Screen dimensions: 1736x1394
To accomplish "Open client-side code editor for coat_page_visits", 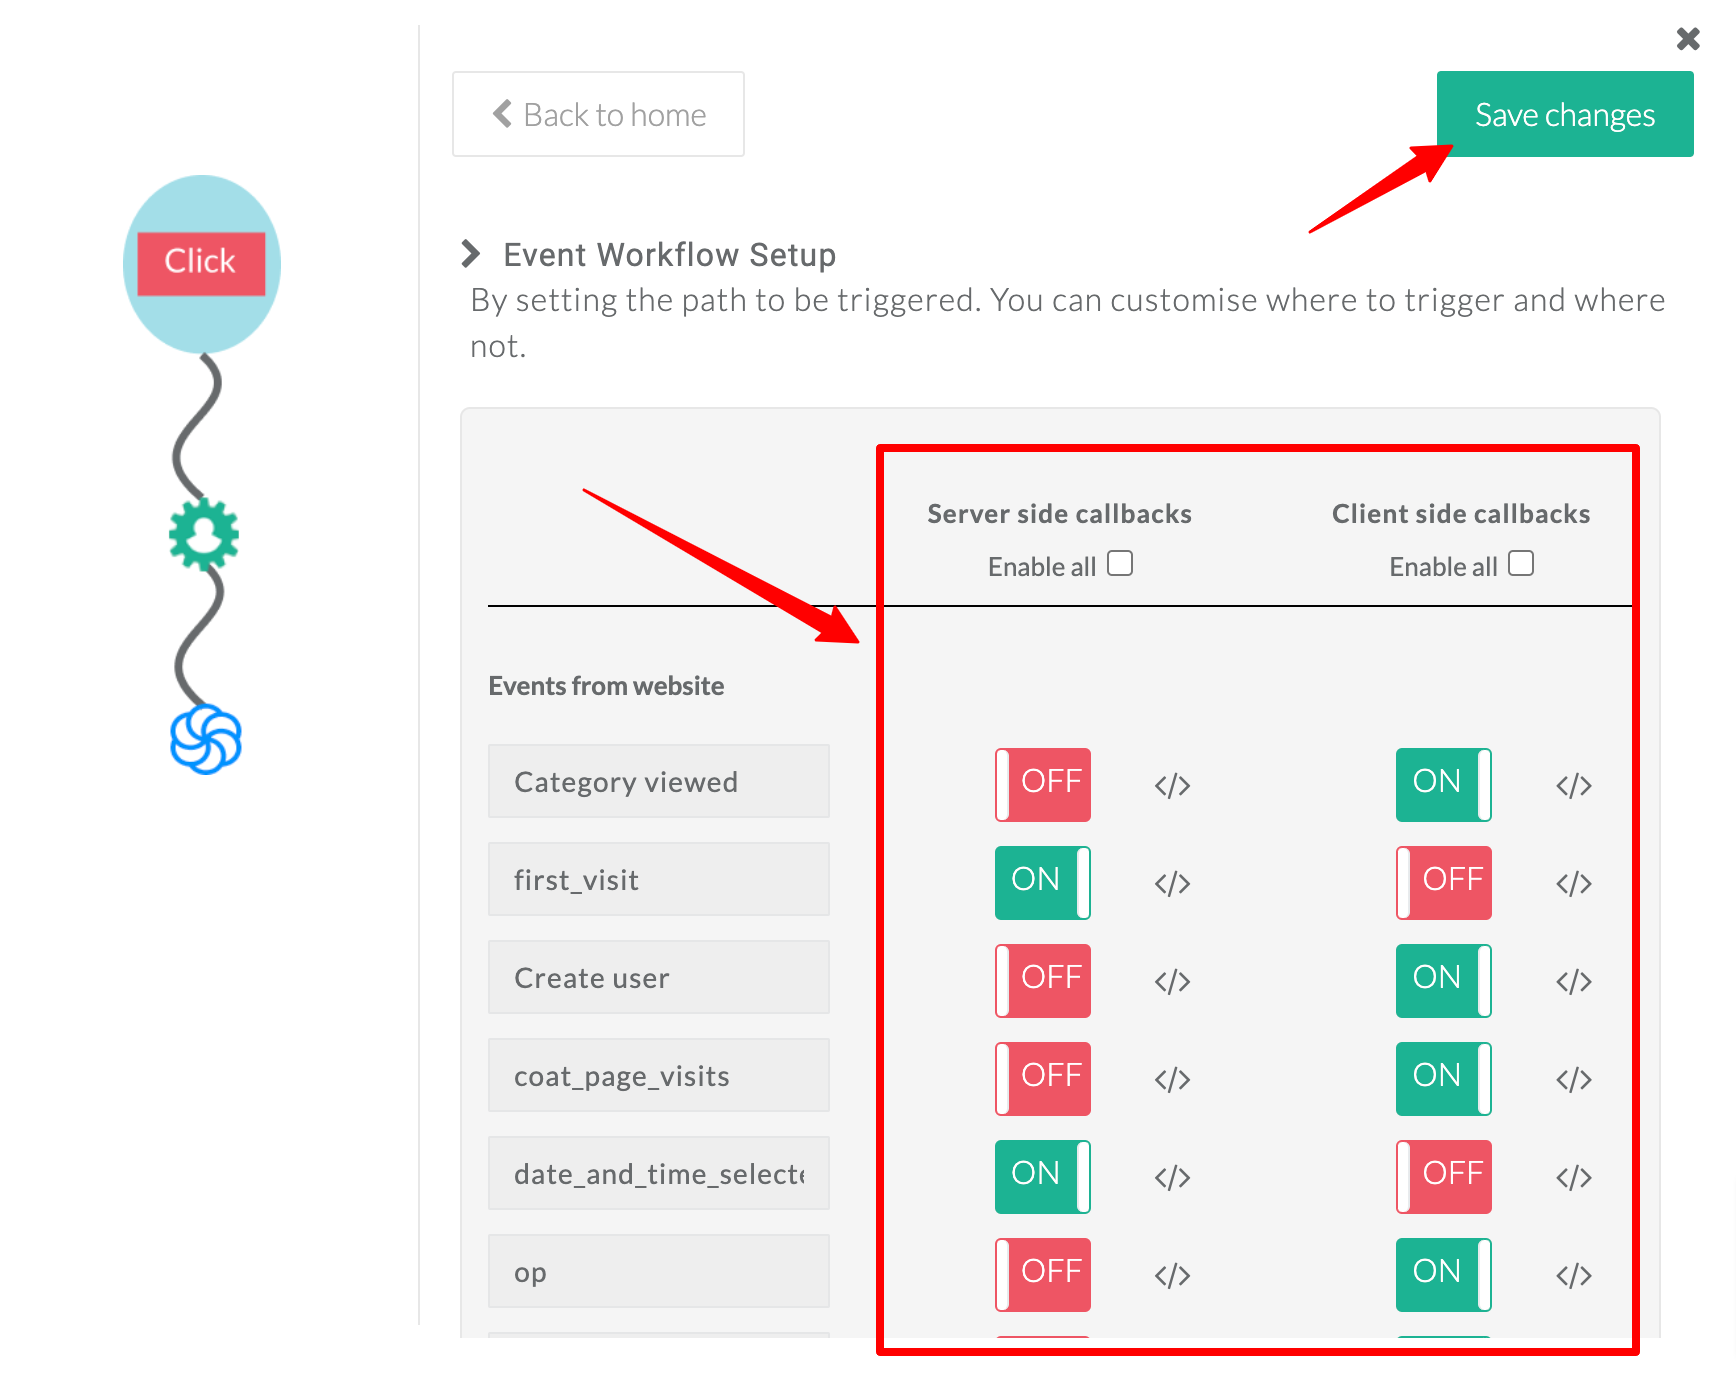I will (1573, 1079).
